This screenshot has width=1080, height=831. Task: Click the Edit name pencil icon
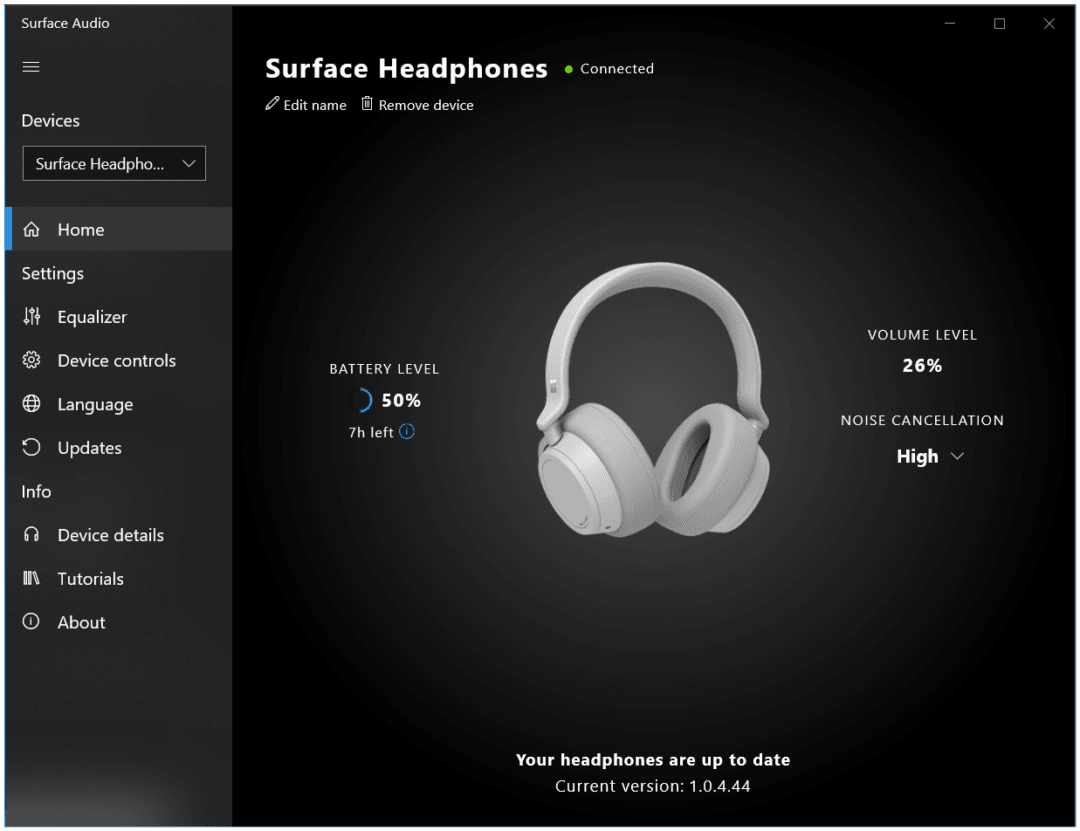271,103
